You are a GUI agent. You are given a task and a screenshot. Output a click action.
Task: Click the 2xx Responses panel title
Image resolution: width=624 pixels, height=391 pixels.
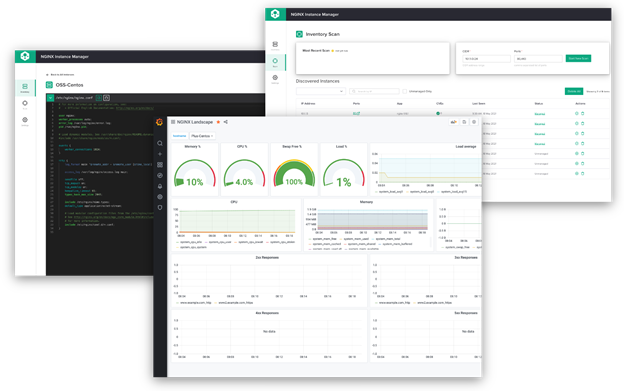click(x=267, y=258)
